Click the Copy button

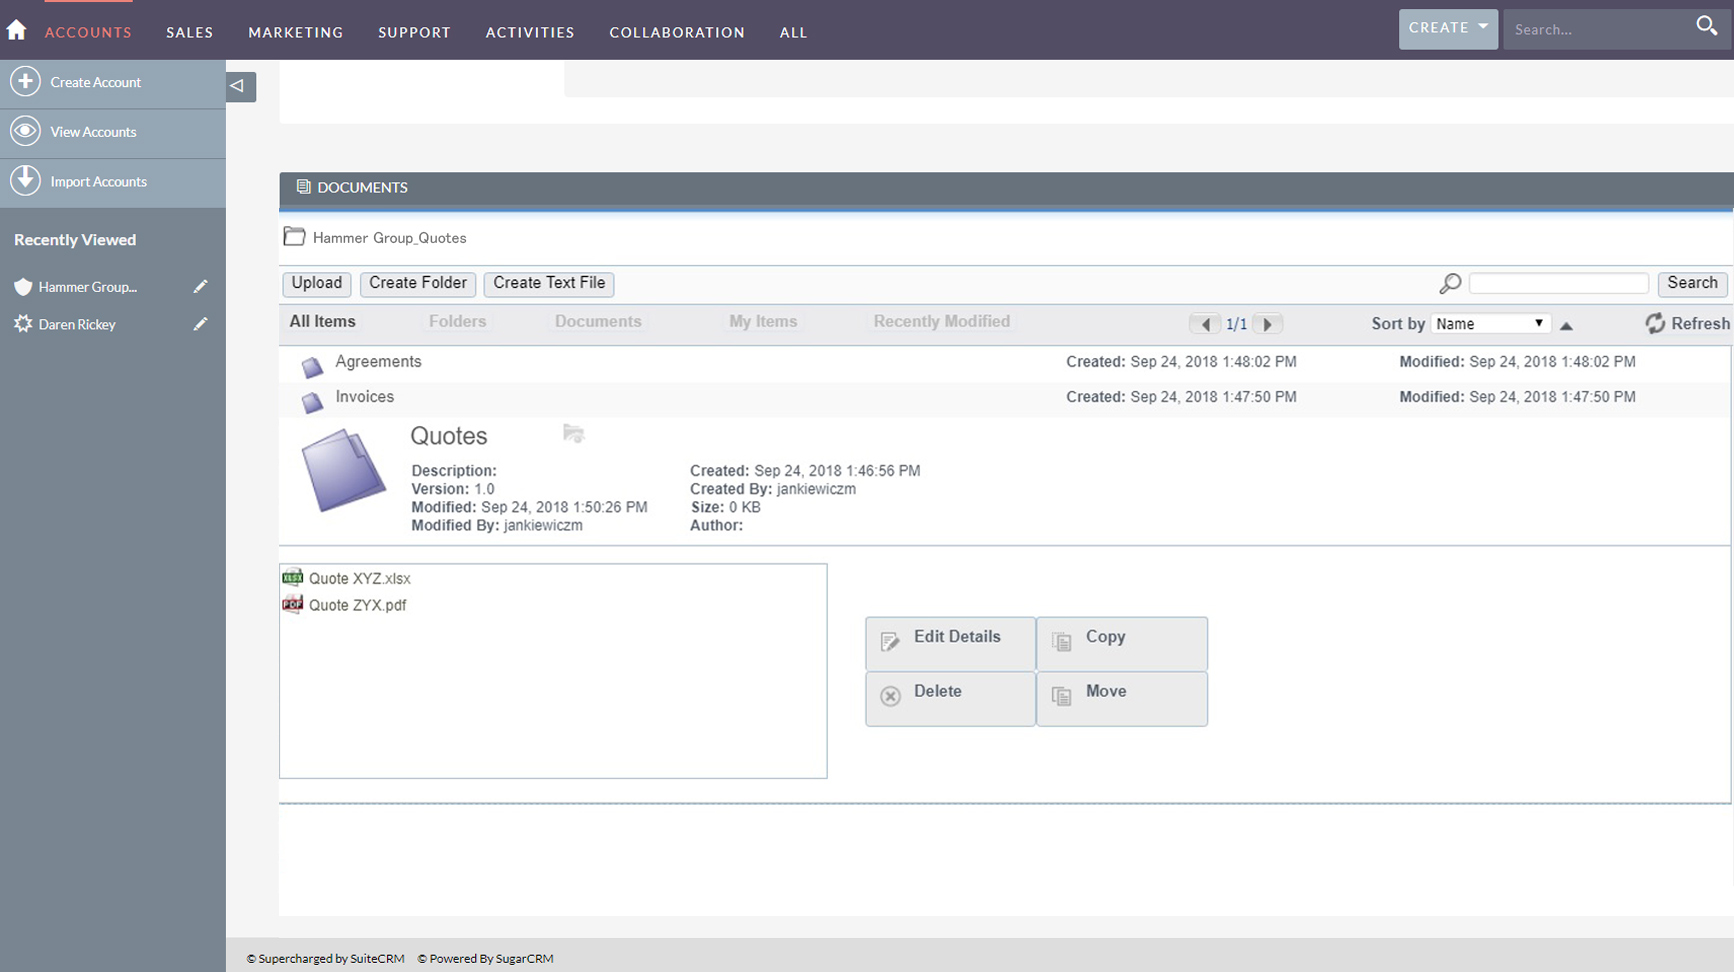coord(1122,643)
